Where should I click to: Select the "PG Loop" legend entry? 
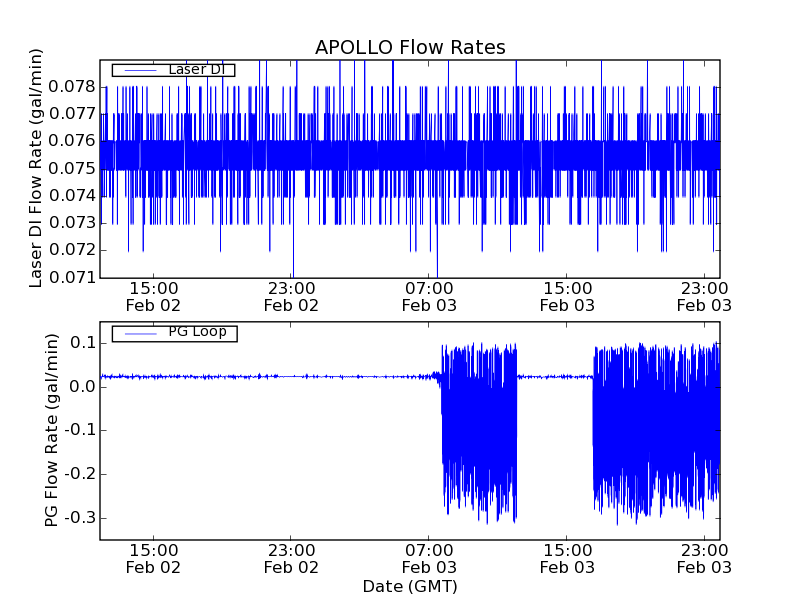click(x=174, y=333)
